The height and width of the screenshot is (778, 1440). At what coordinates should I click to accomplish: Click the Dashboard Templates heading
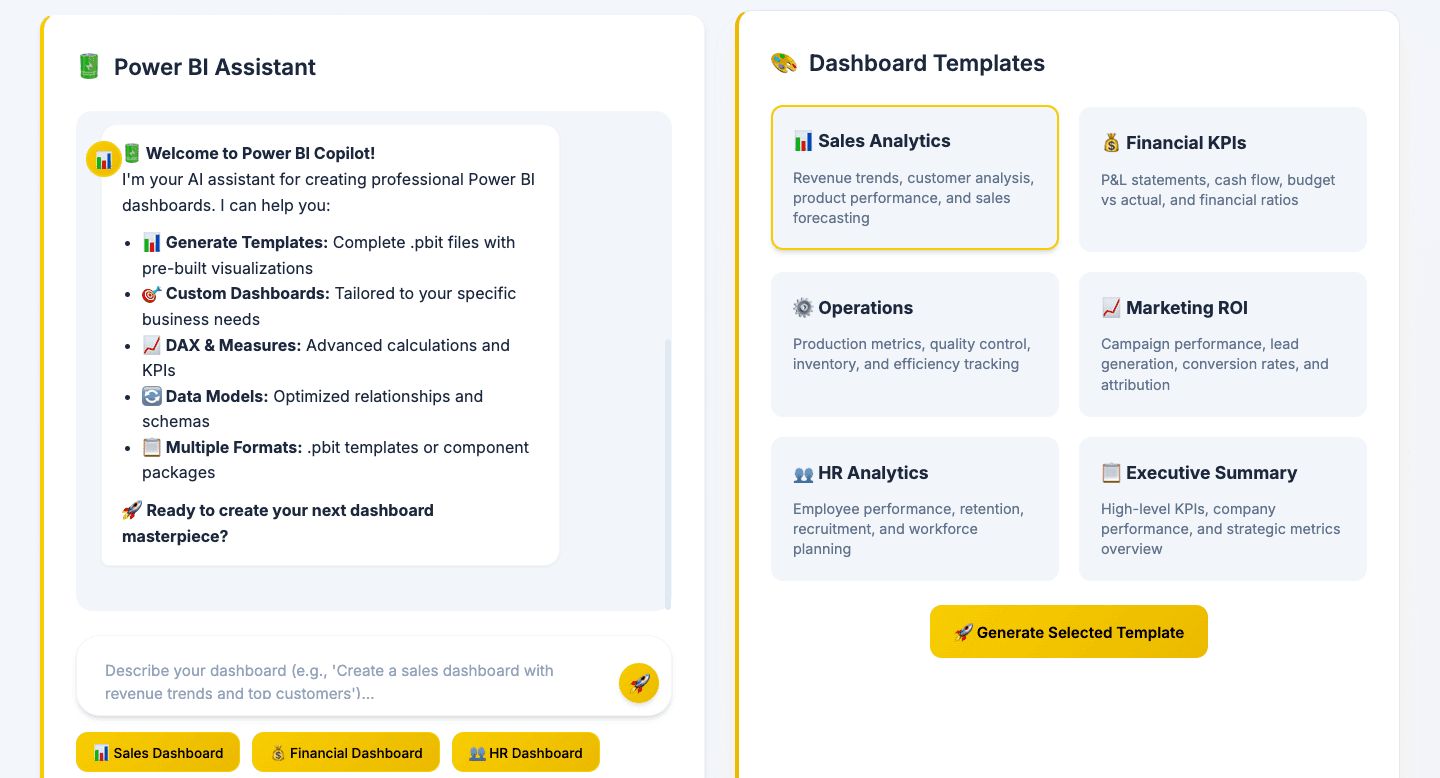point(927,63)
